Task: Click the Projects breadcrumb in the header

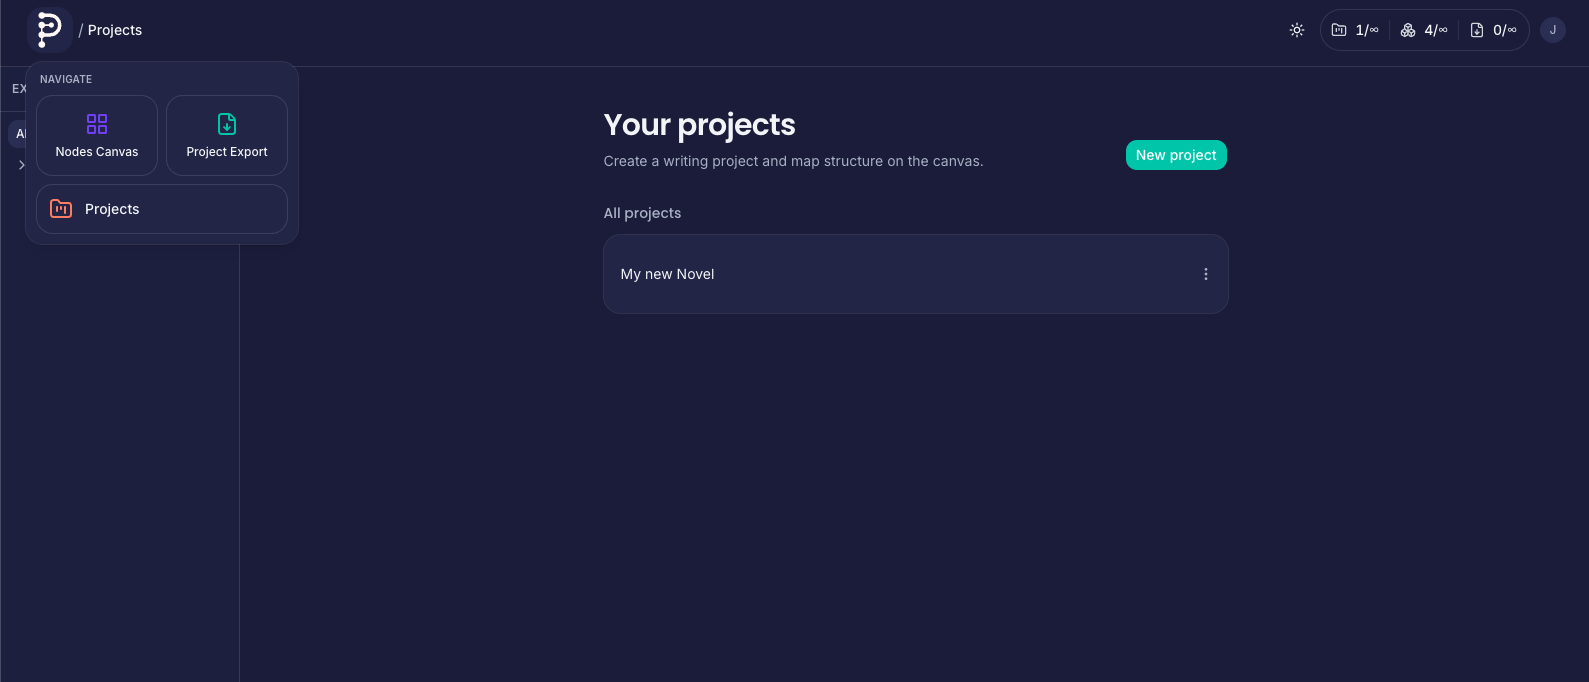Action: pyautogui.click(x=115, y=30)
